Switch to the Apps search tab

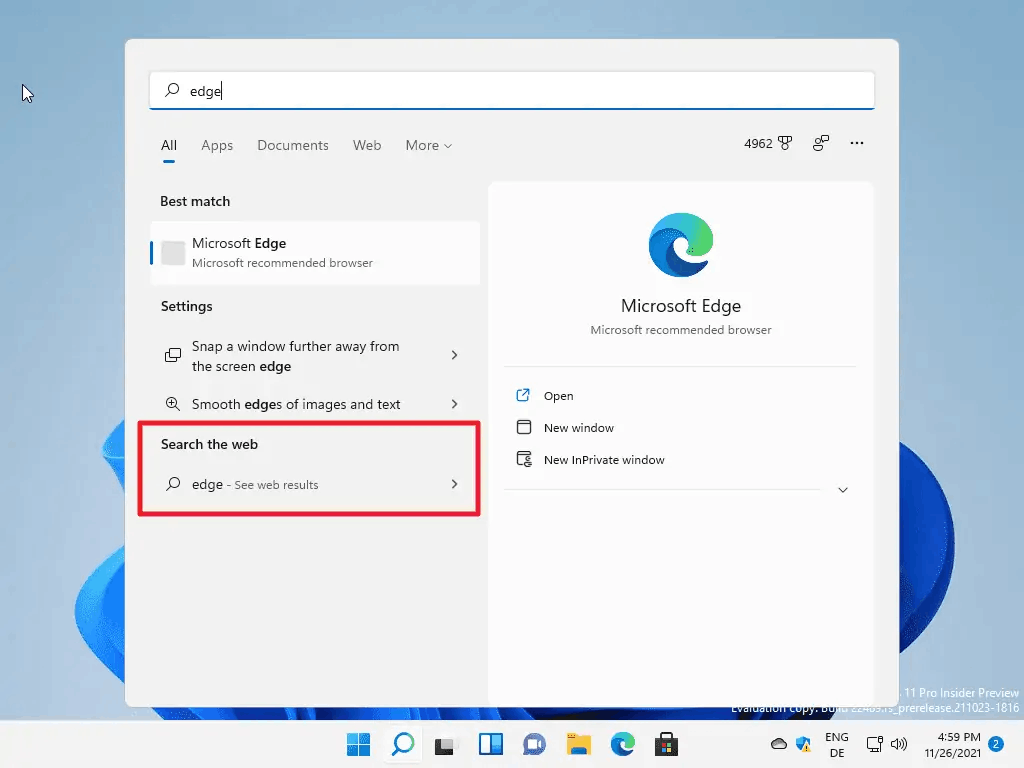217,145
